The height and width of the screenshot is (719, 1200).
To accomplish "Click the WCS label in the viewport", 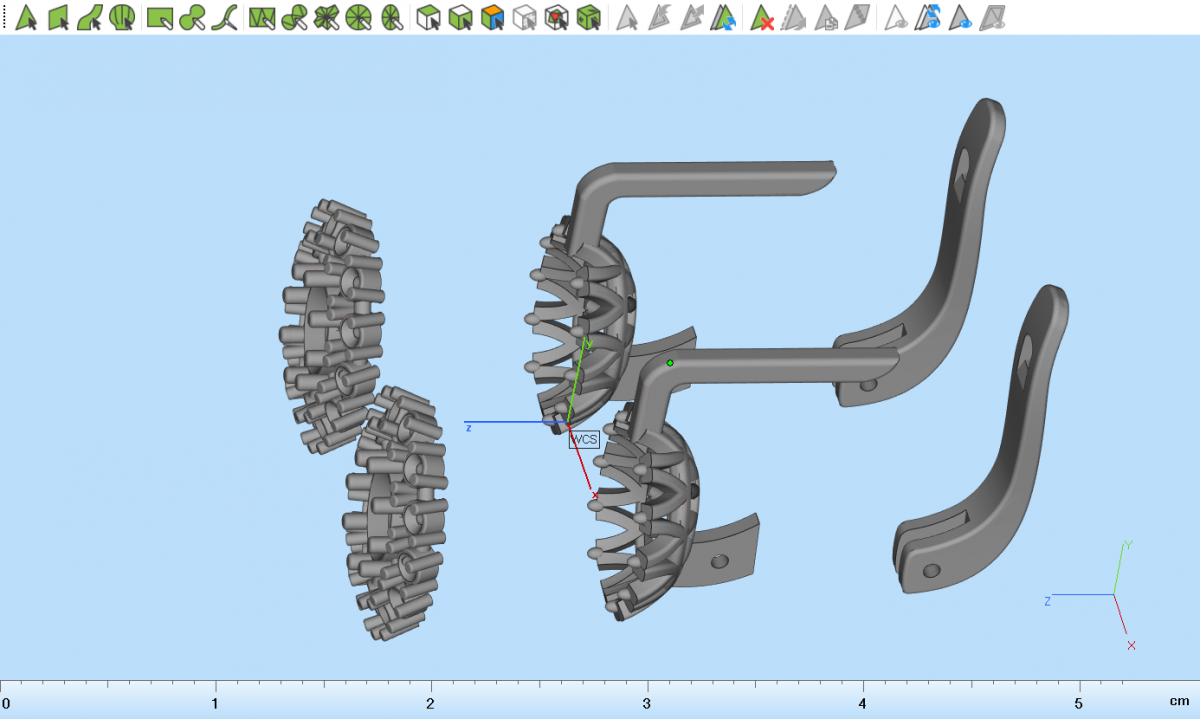I will (584, 438).
